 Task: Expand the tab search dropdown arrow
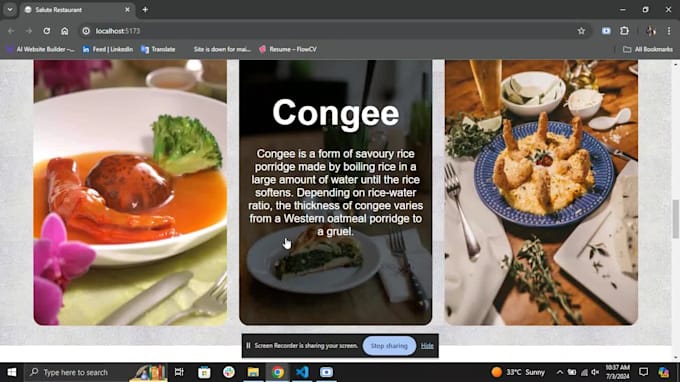(10, 10)
